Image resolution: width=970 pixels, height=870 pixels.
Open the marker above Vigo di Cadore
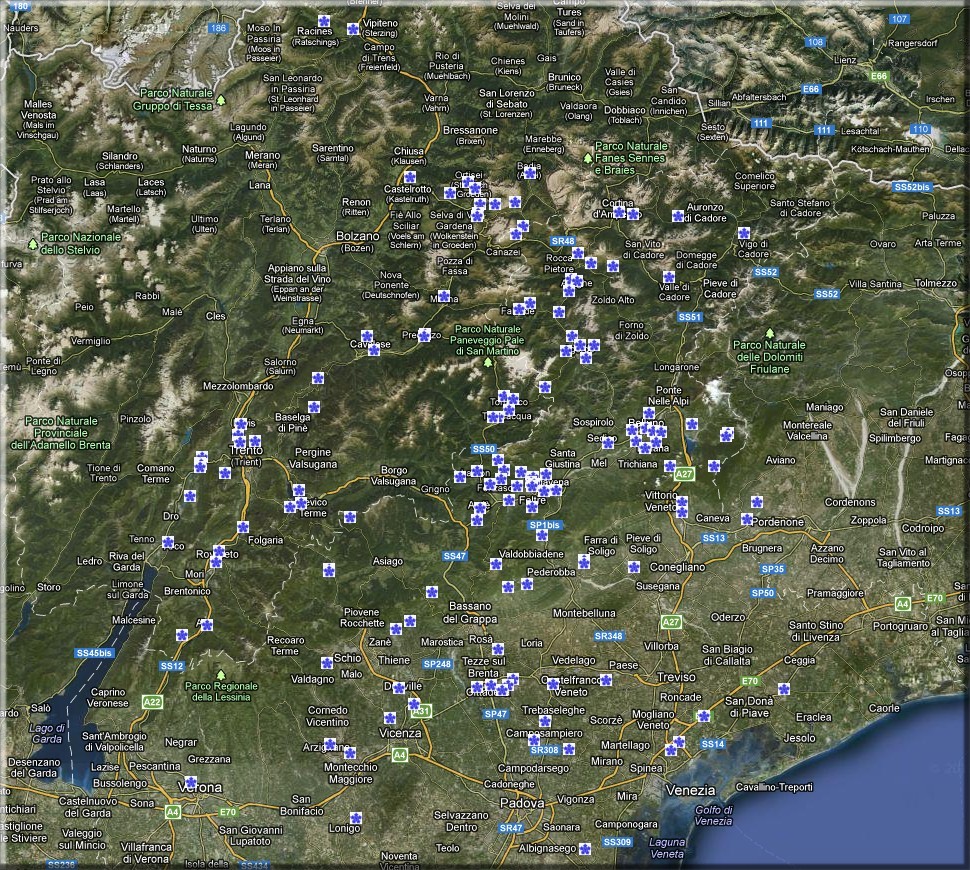[744, 233]
